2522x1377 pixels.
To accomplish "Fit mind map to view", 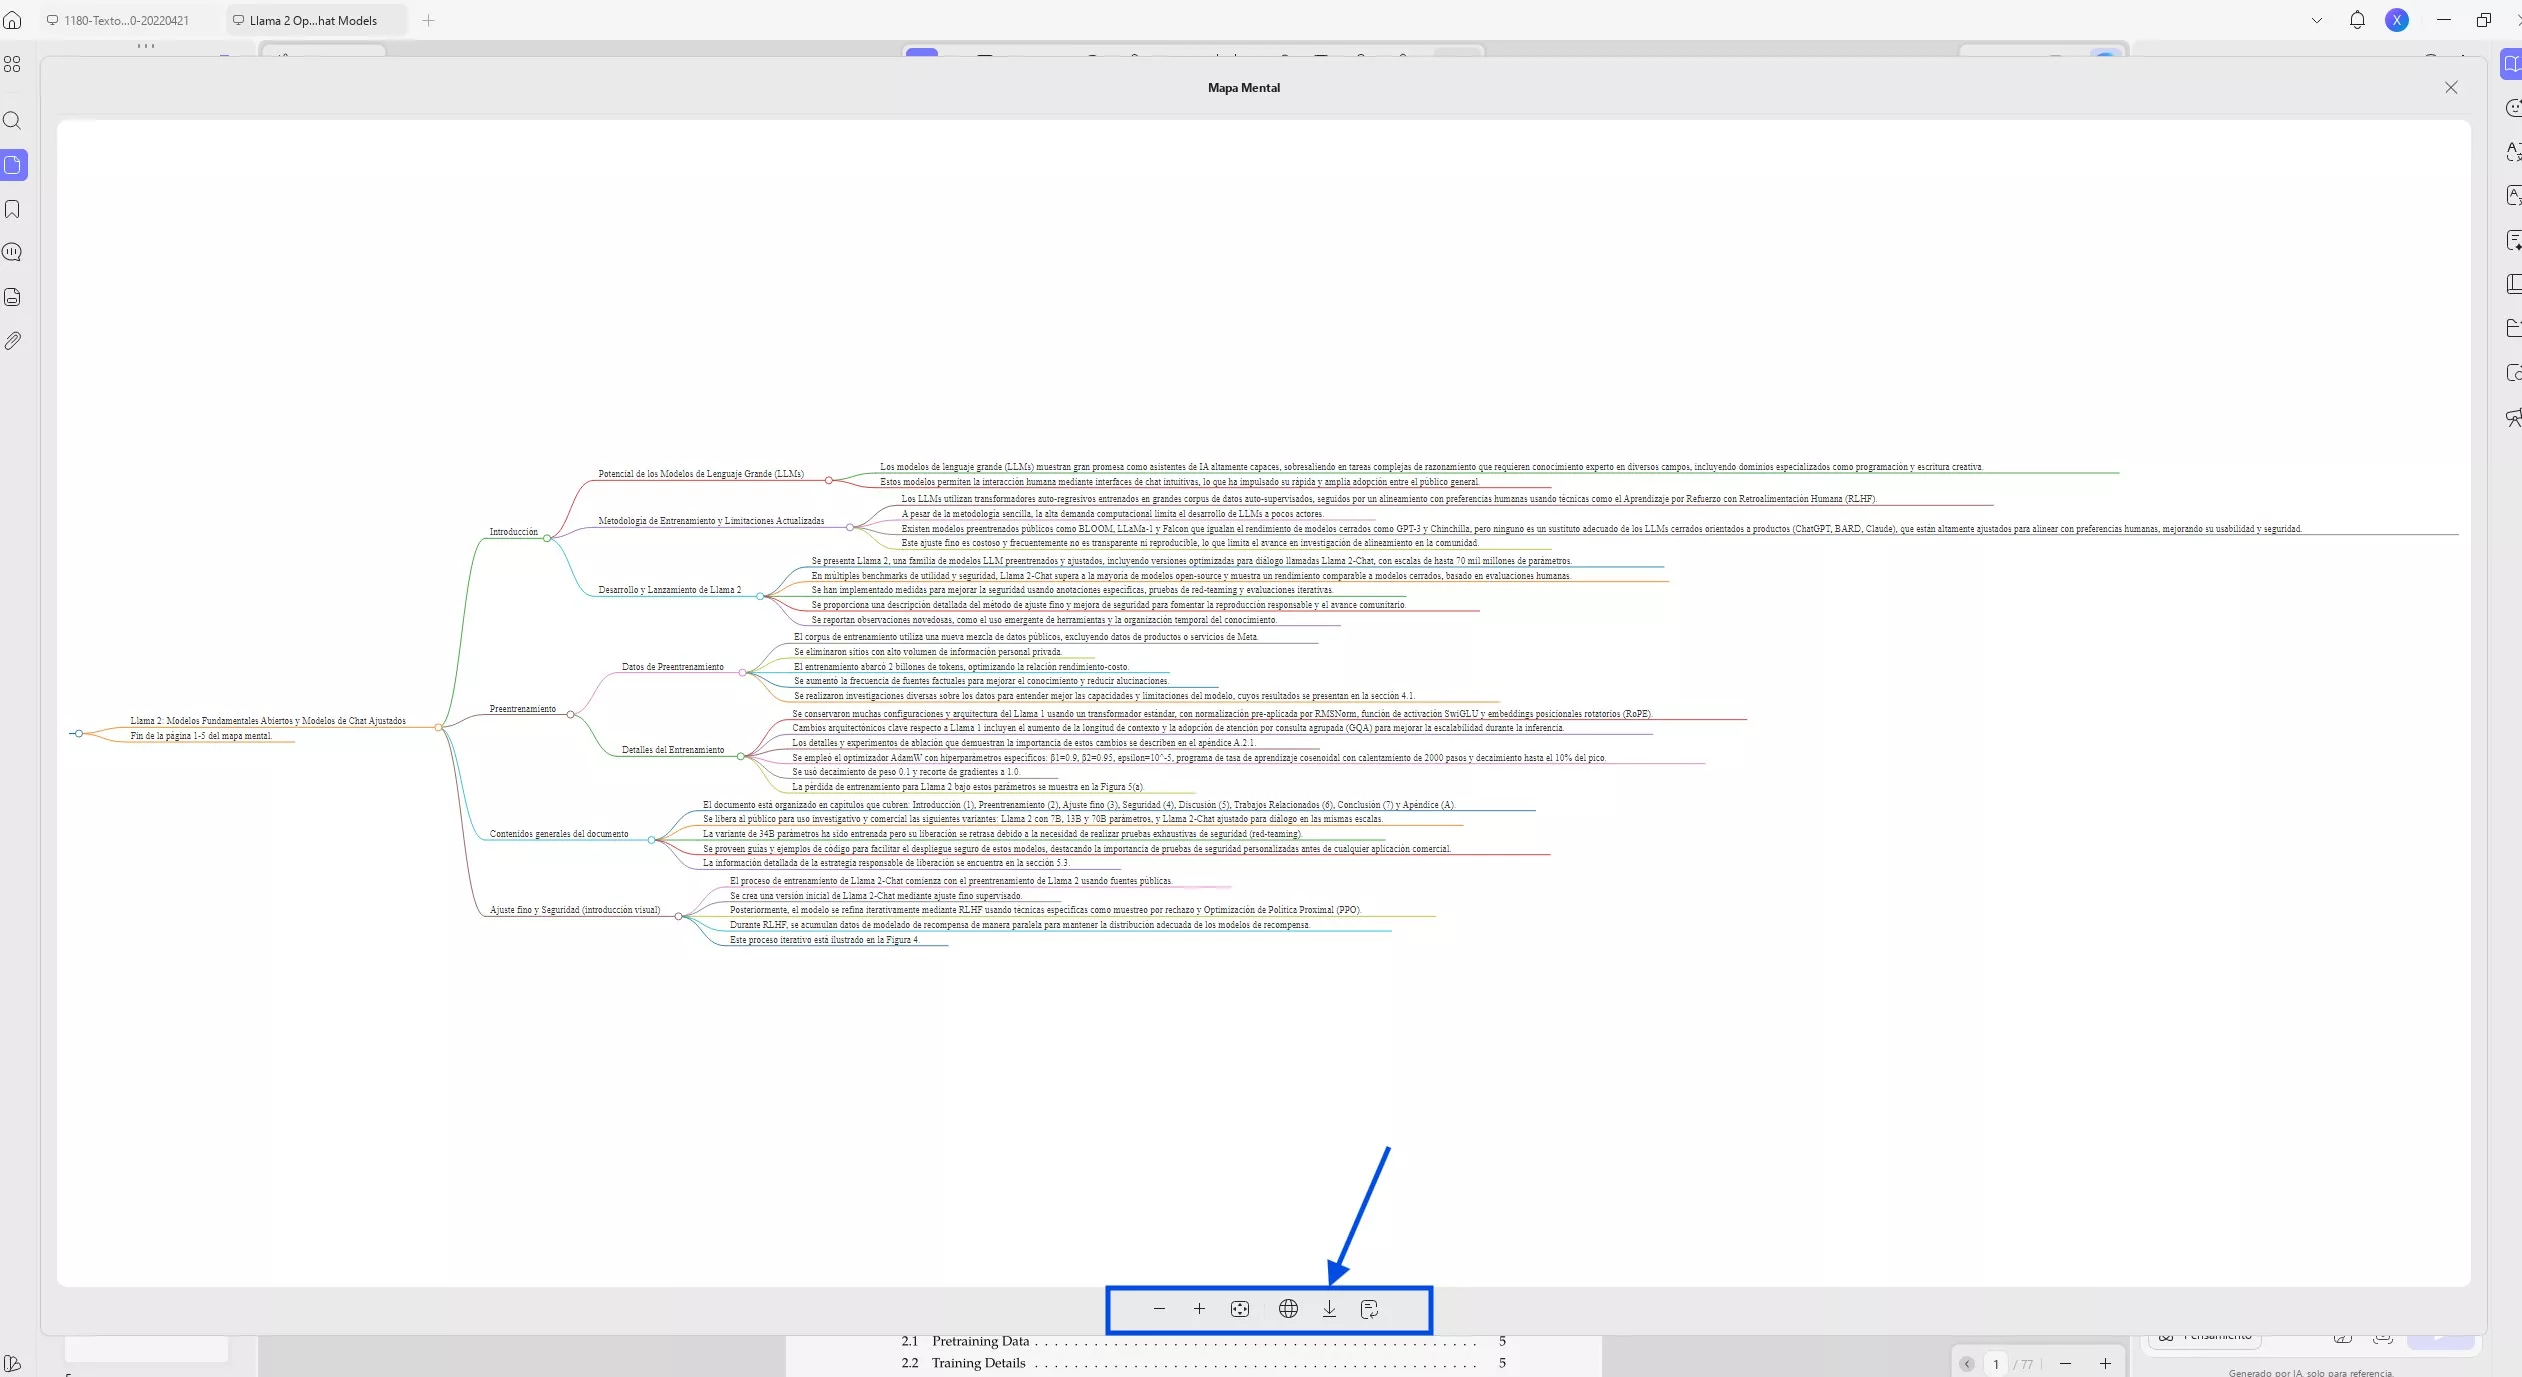I will [x=1240, y=1309].
